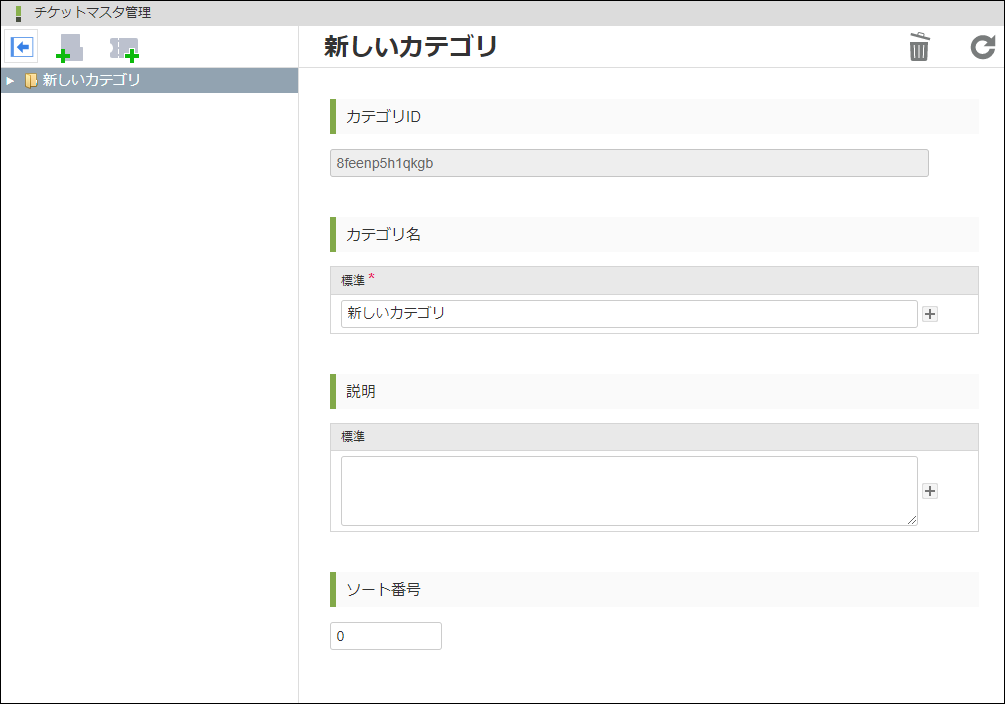The height and width of the screenshot is (704, 1005).
Task: Click the add new category icon
Action: tap(69, 48)
